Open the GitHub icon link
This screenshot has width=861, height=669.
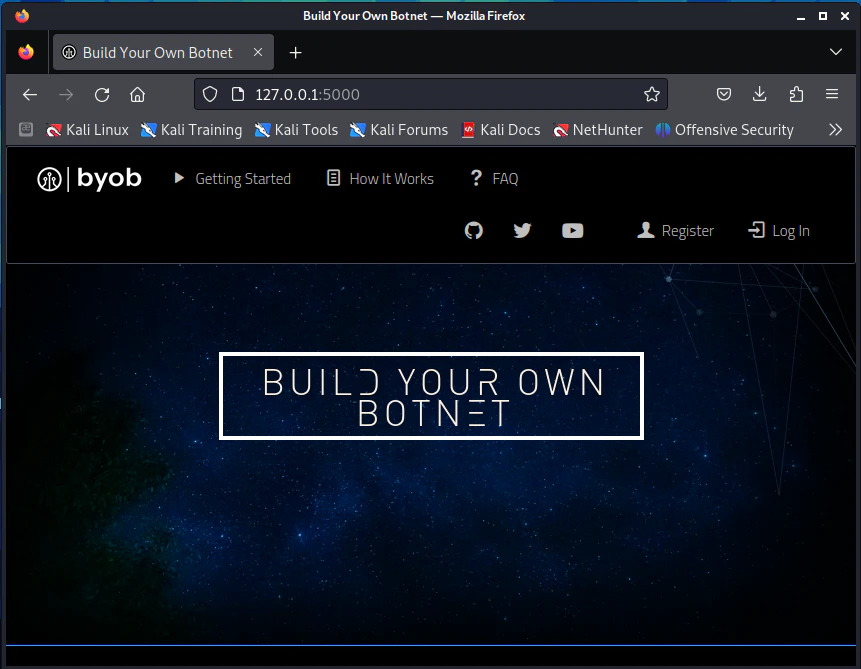pyautogui.click(x=474, y=230)
